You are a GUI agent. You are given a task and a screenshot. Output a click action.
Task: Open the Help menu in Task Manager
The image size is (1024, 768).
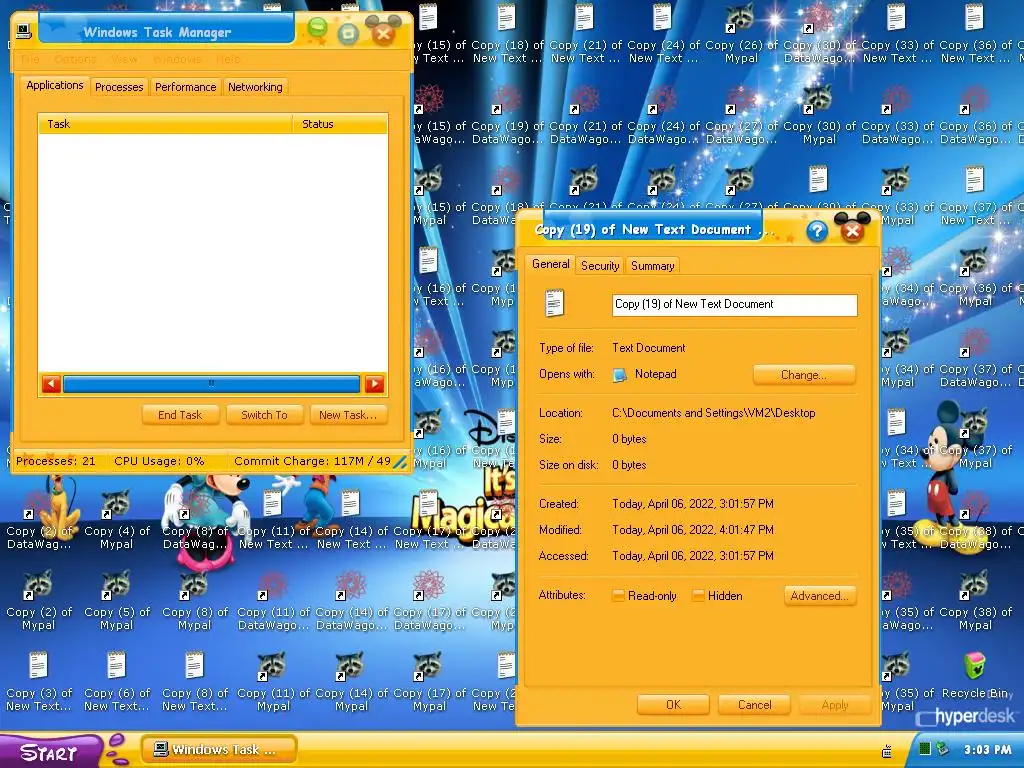click(228, 59)
